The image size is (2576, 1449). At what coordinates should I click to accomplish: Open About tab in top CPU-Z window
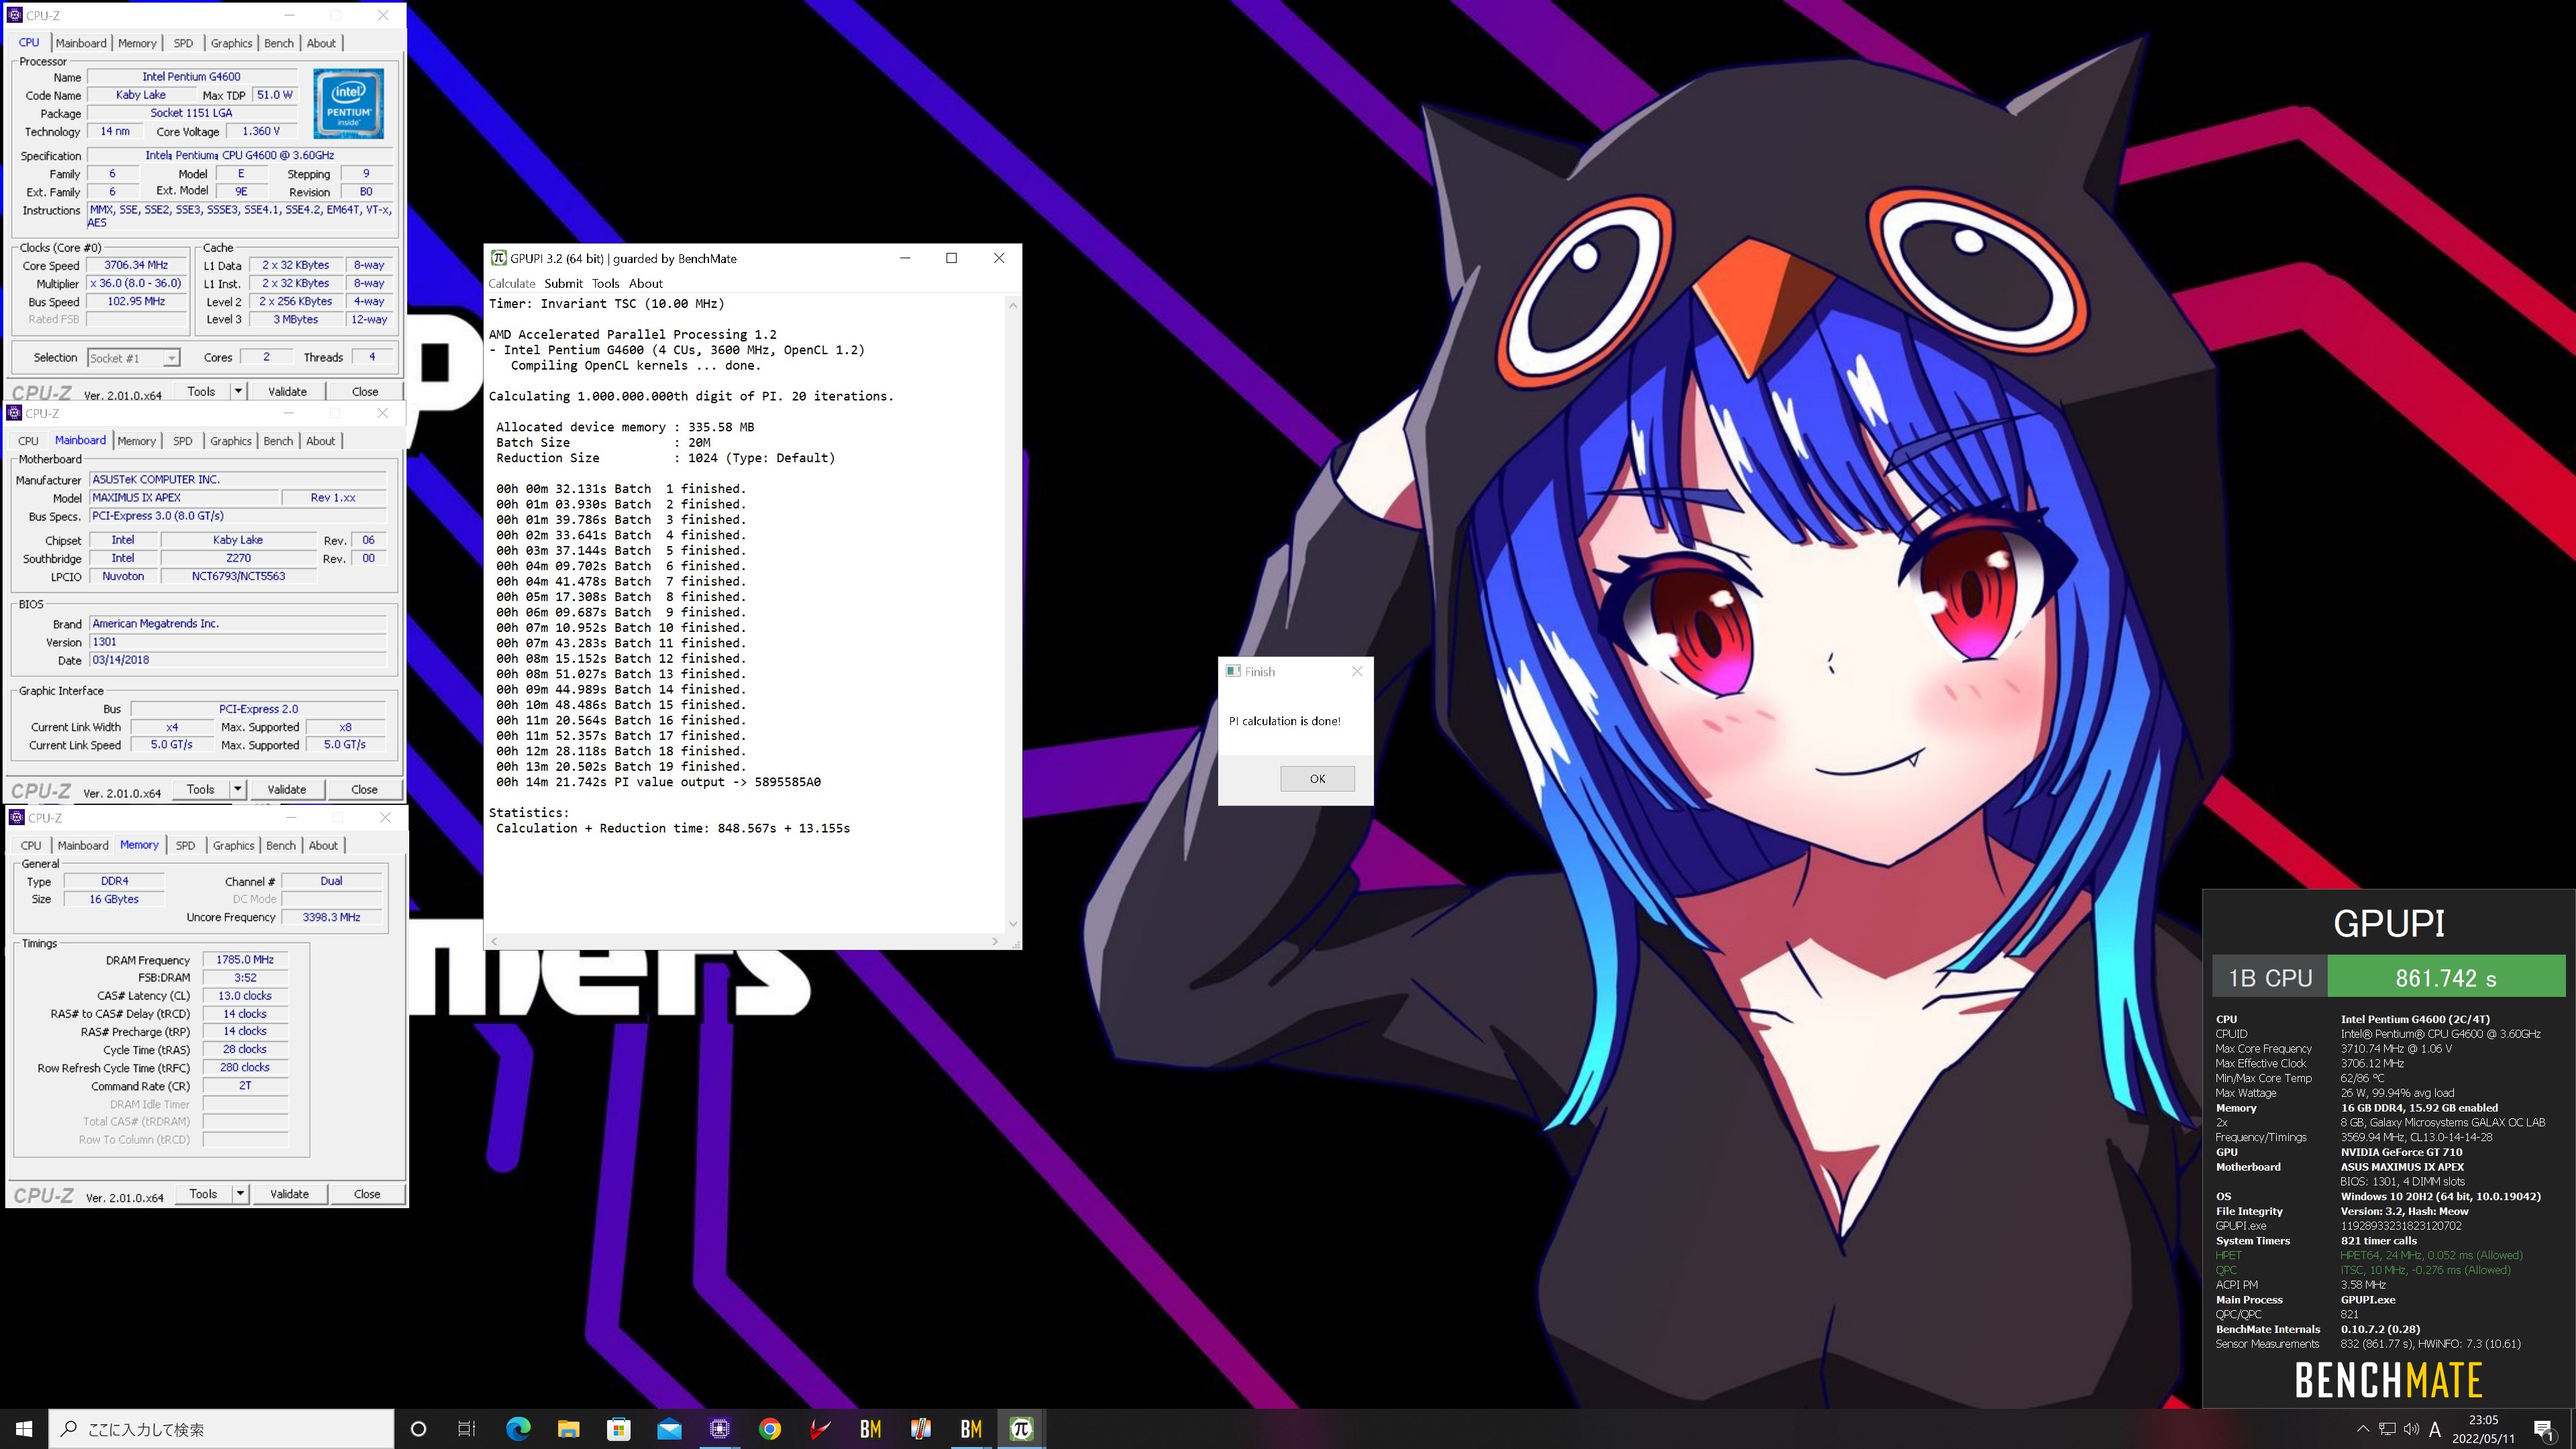tap(321, 43)
